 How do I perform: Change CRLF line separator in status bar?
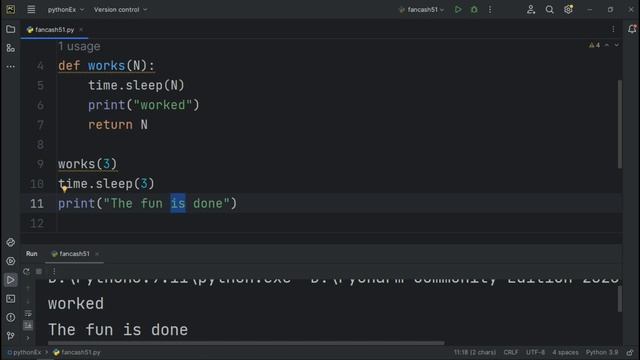(511, 352)
